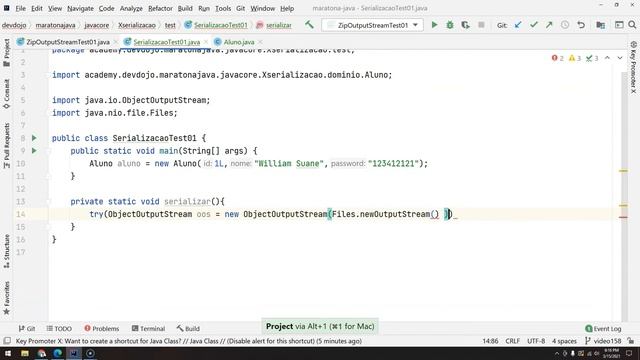Click yellow warning stripe mark near line 10

pos(623,171)
